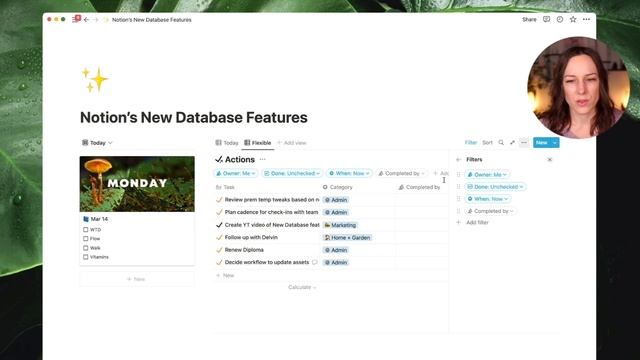The image size is (640, 360).
Task: Open the comments icon in the top bar
Action: coord(546,19)
